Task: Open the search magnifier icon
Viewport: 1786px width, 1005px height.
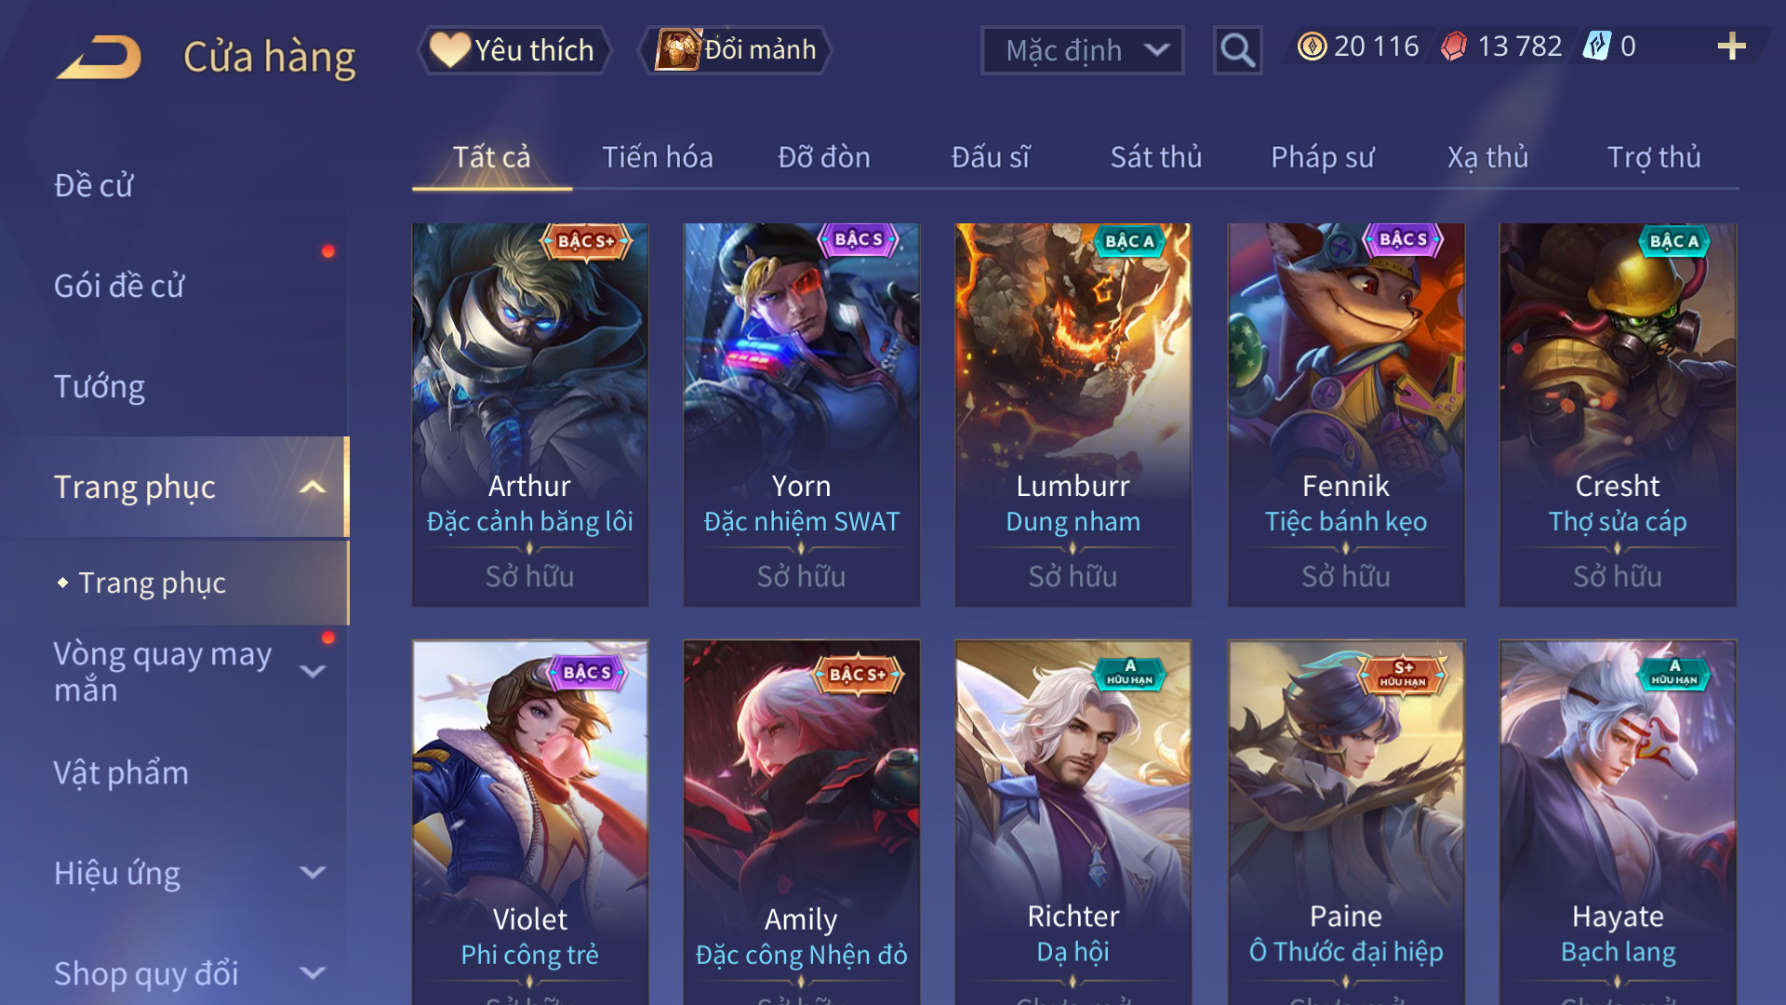Action: tap(1237, 50)
